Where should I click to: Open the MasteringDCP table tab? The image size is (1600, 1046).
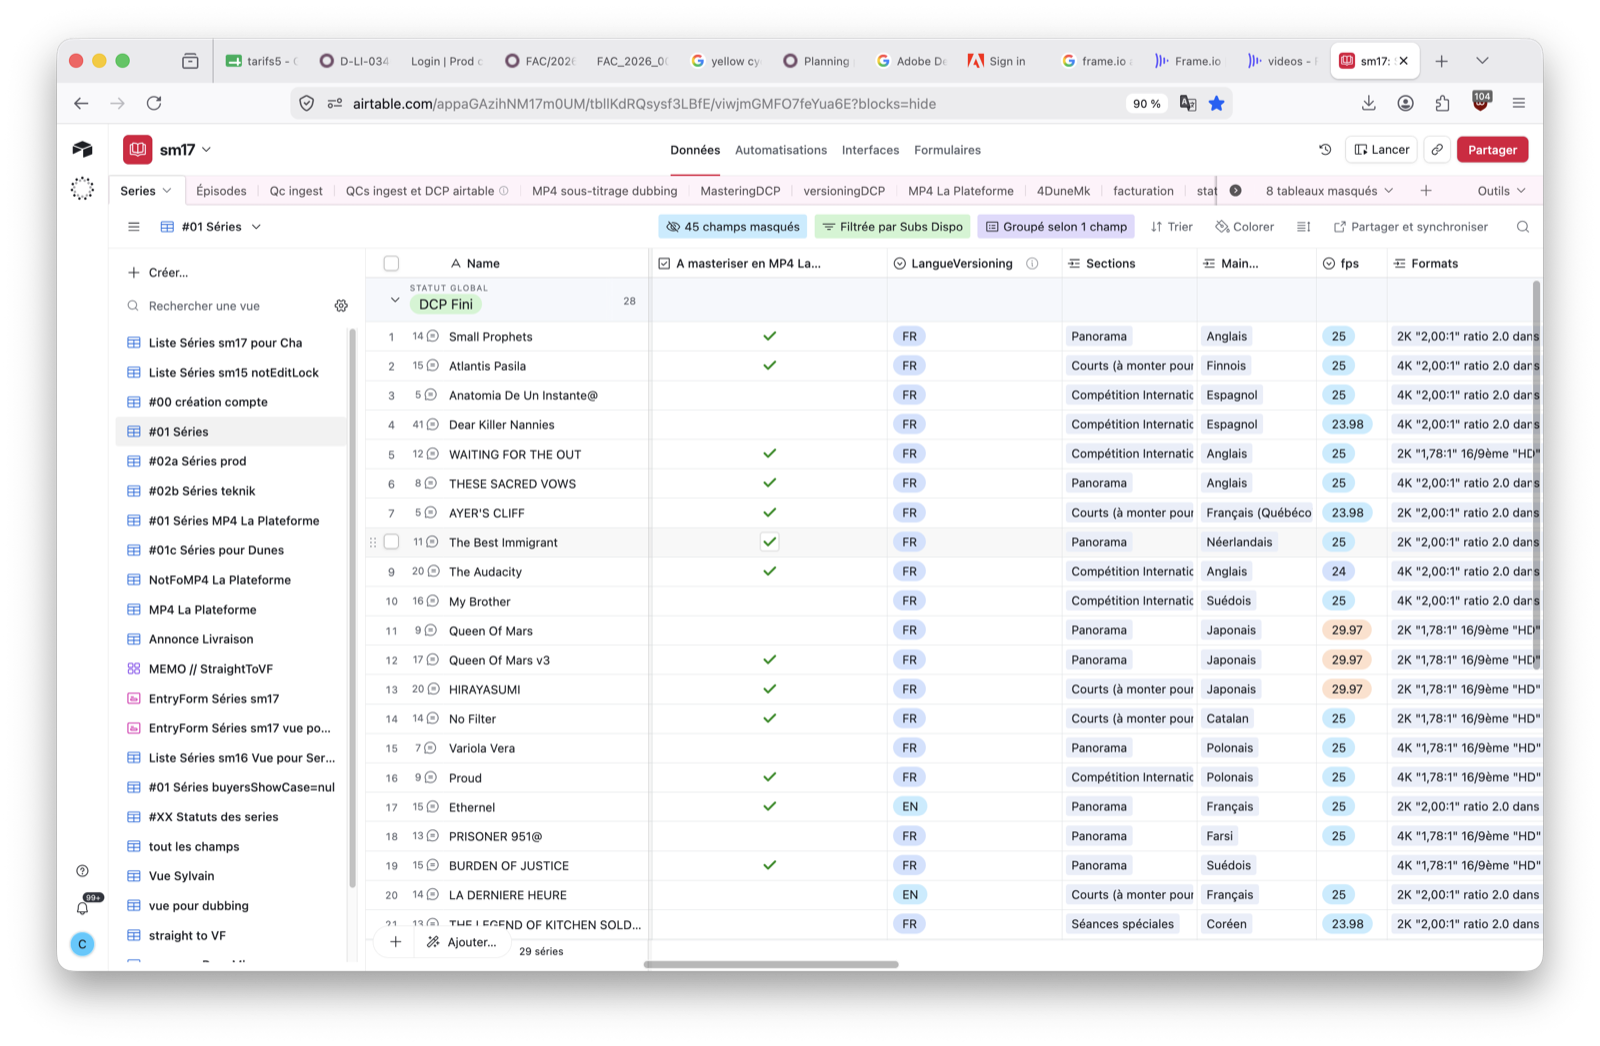click(x=740, y=191)
